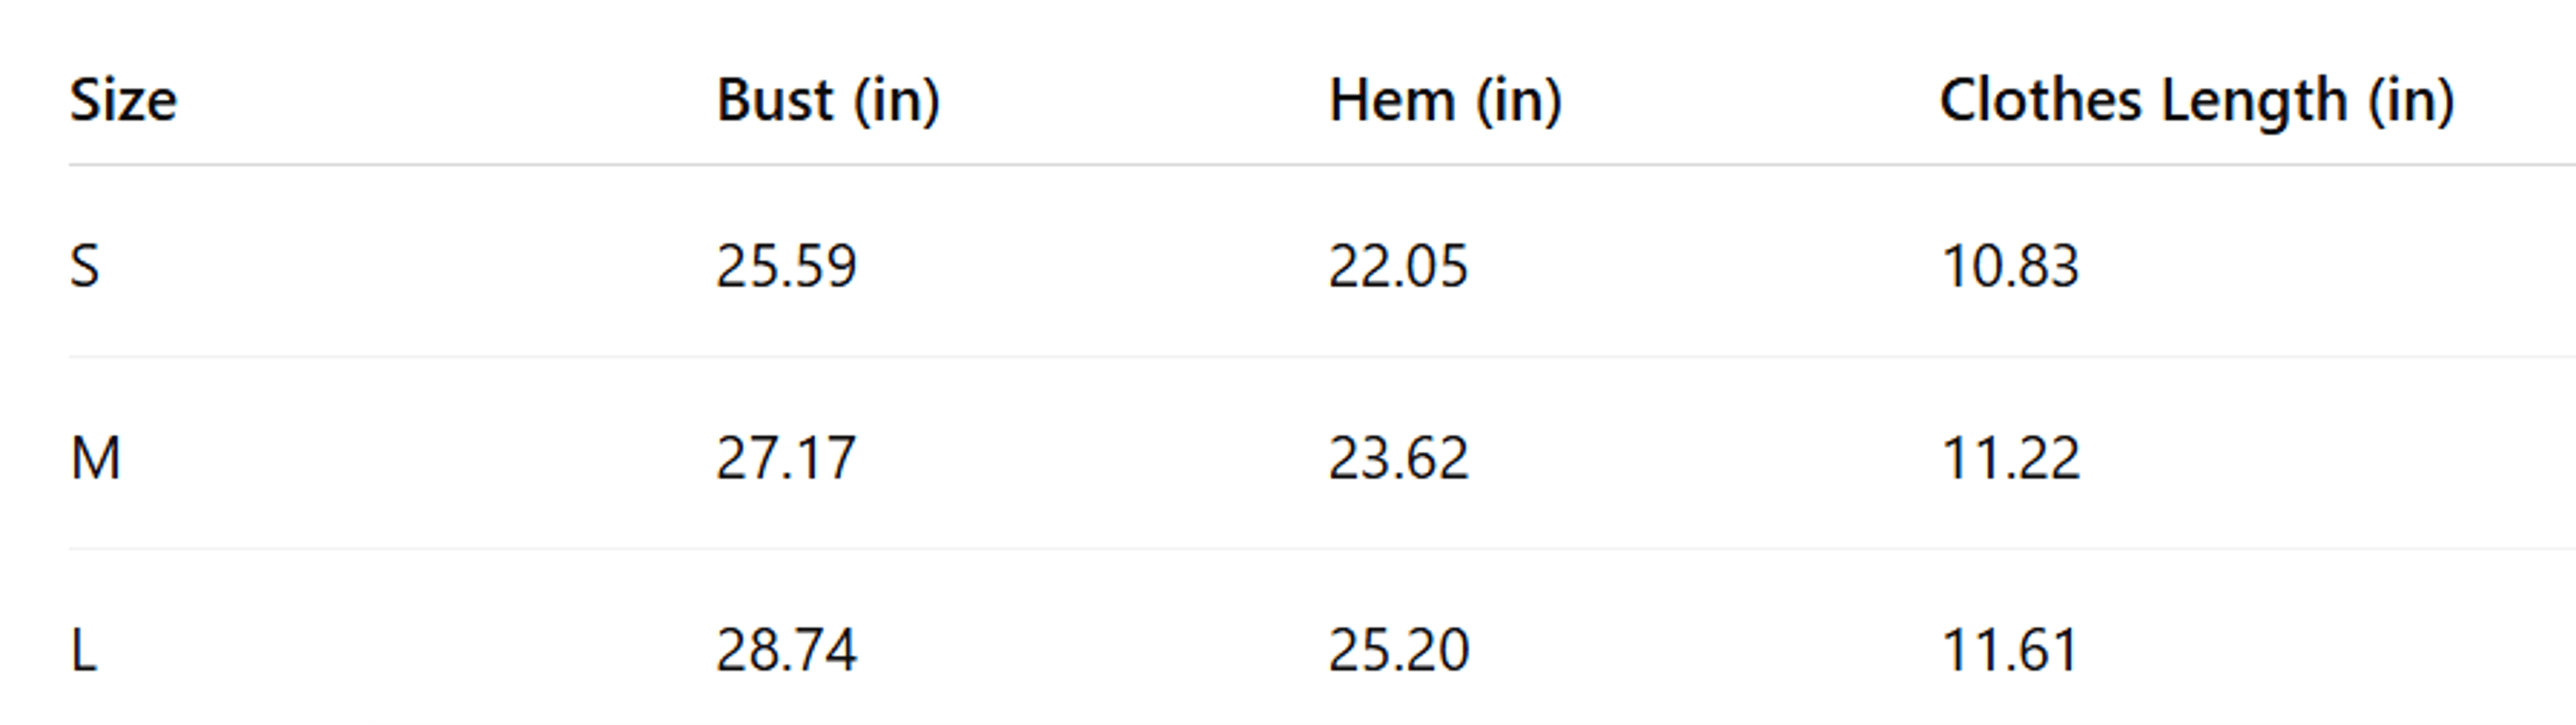Click the clothes length value 11.22

pos(2010,459)
